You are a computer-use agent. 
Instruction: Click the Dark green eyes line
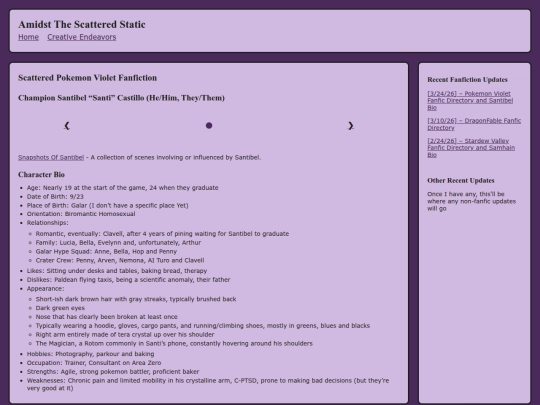point(60,308)
